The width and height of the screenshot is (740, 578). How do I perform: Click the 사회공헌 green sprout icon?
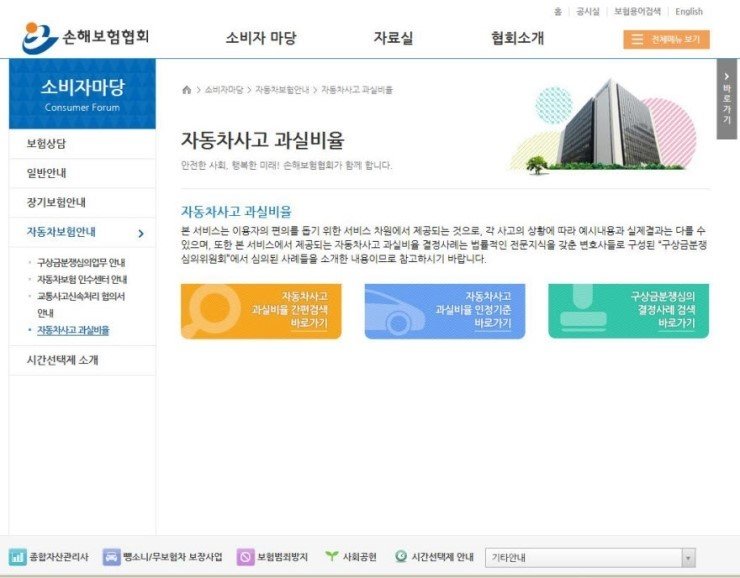(x=331, y=557)
